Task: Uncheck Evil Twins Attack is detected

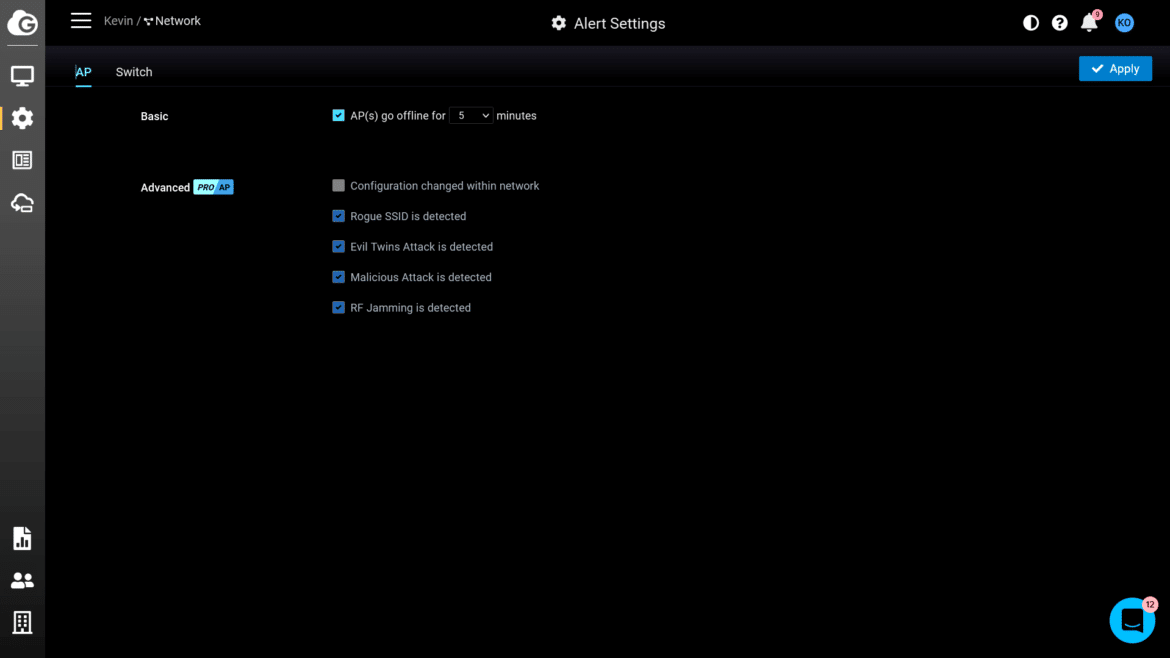Action: [339, 247]
